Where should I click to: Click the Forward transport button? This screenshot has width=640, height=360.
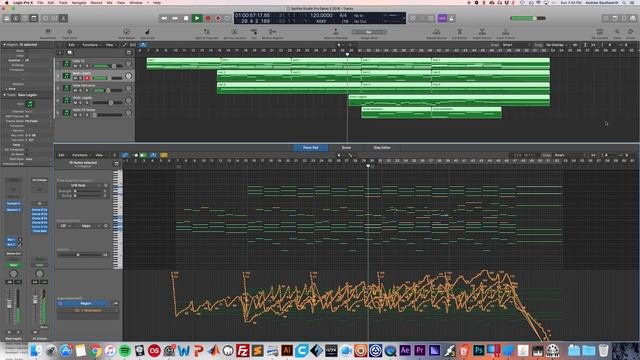175,18
